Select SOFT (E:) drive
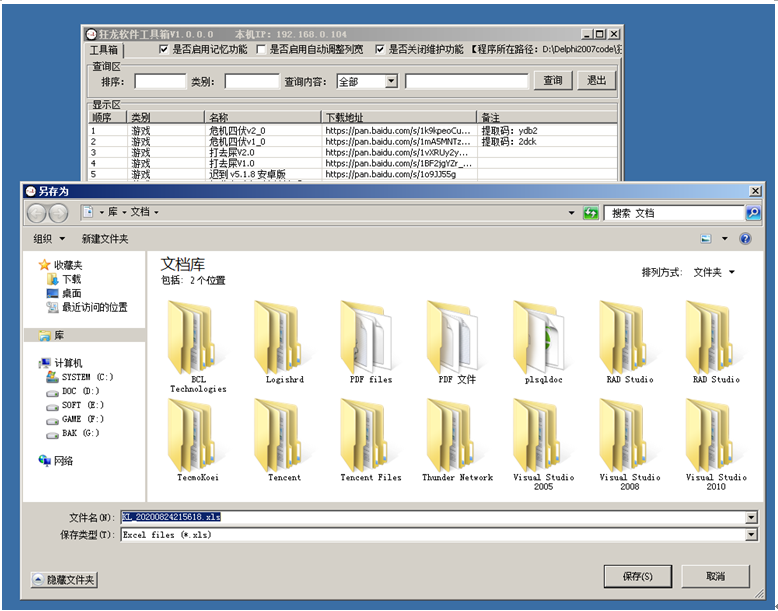 75,405
